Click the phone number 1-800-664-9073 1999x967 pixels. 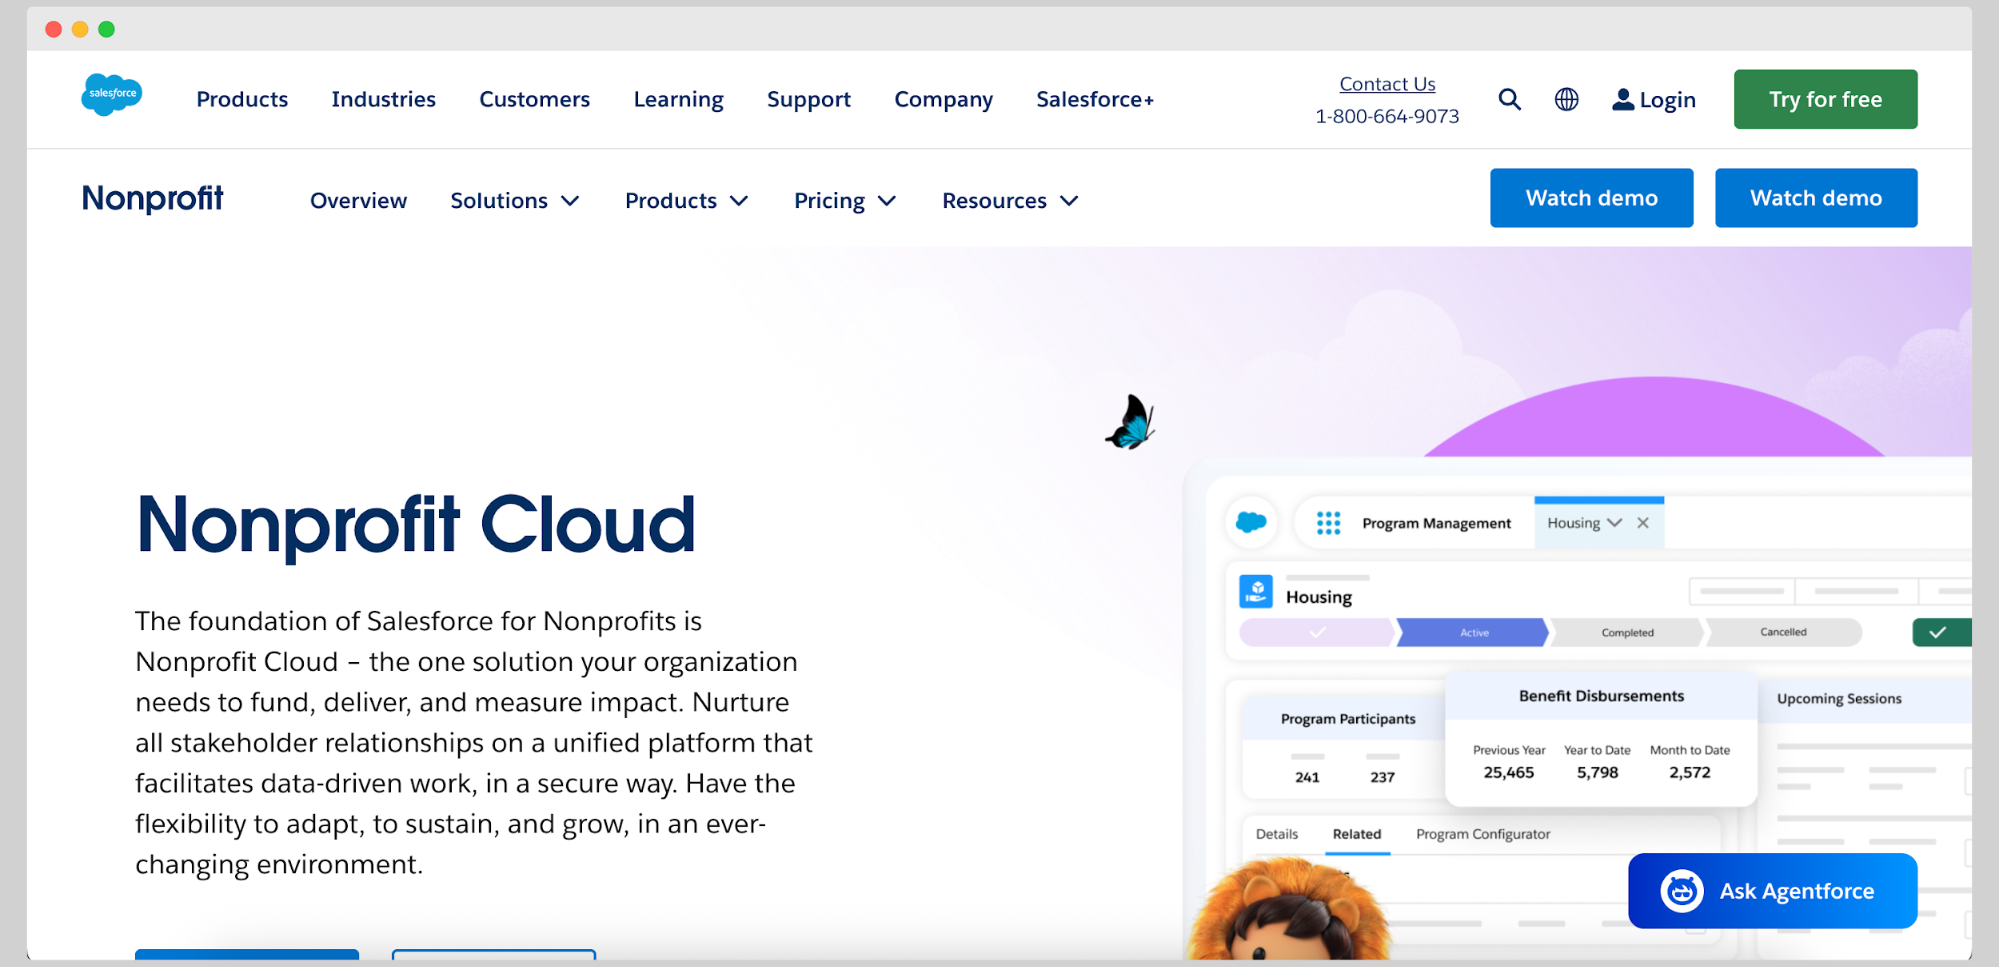(x=1387, y=116)
